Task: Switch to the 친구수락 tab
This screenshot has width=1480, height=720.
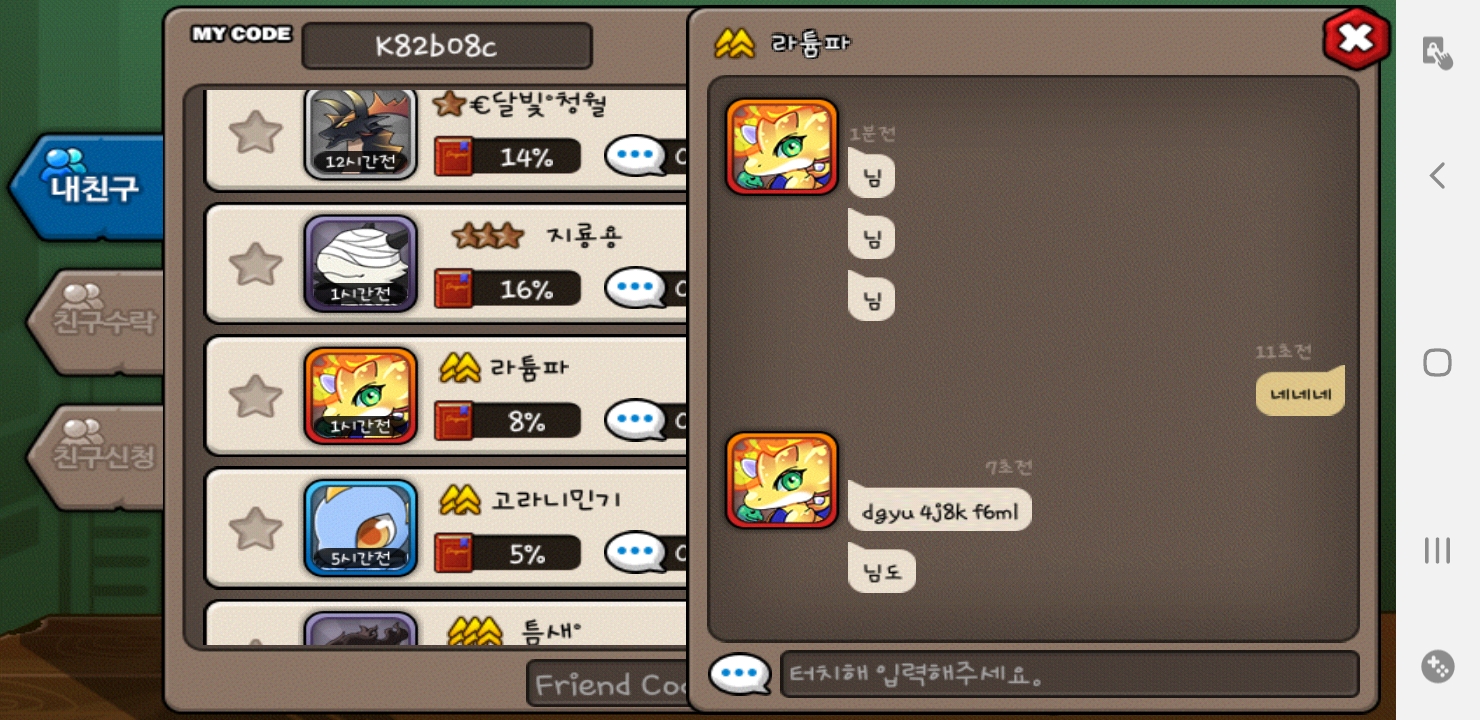Action: [x=96, y=322]
